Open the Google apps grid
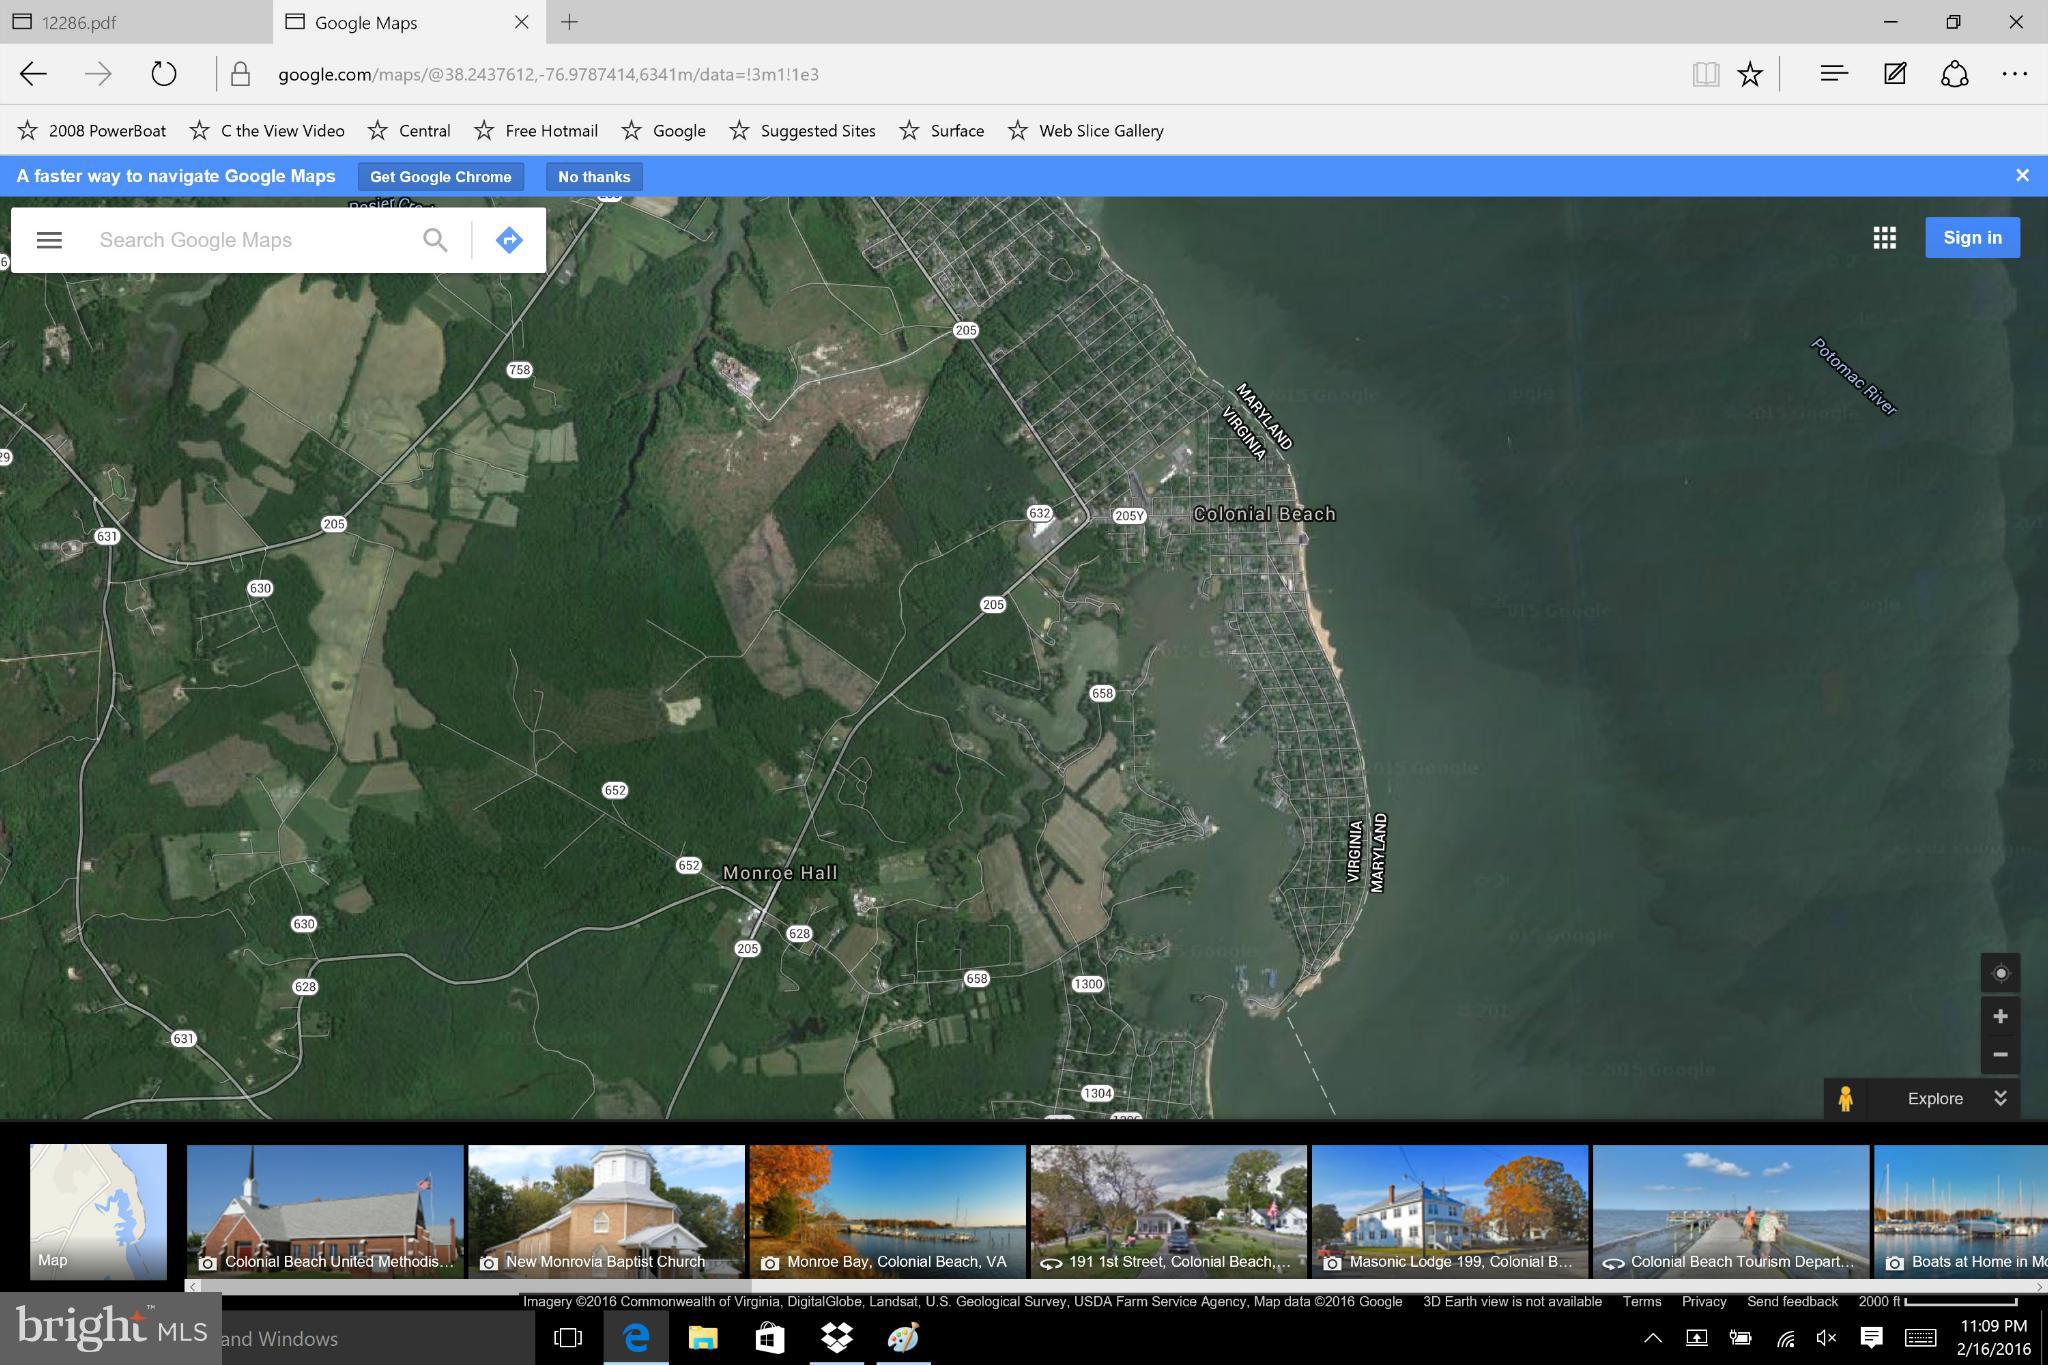The height and width of the screenshot is (1365, 2048). click(x=1884, y=237)
